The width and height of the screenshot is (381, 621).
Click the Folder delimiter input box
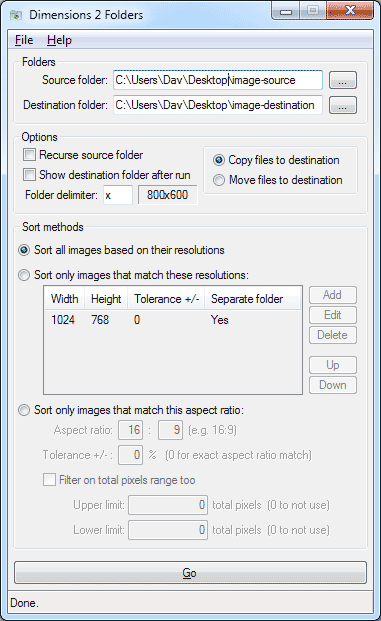point(118,195)
